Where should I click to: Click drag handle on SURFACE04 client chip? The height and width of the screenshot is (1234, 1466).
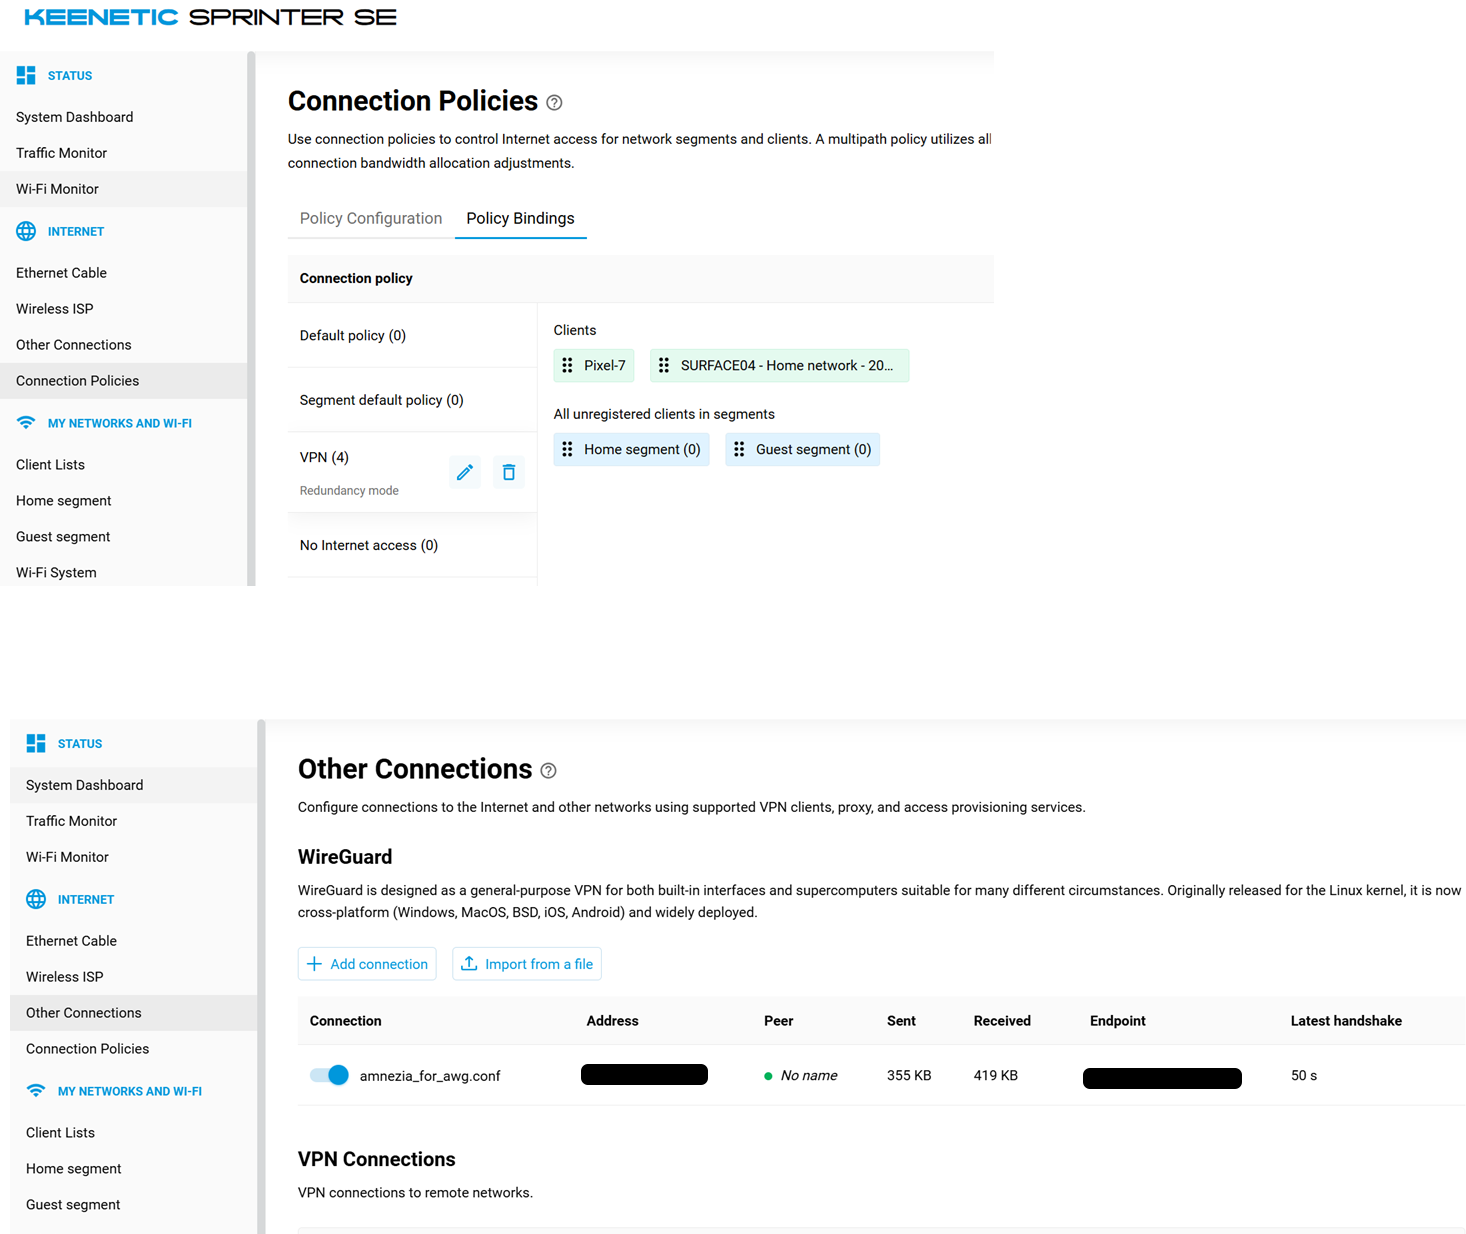[x=664, y=365]
